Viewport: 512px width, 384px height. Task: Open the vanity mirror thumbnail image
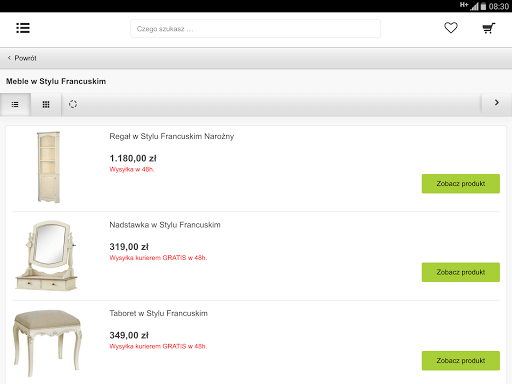pyautogui.click(x=46, y=256)
